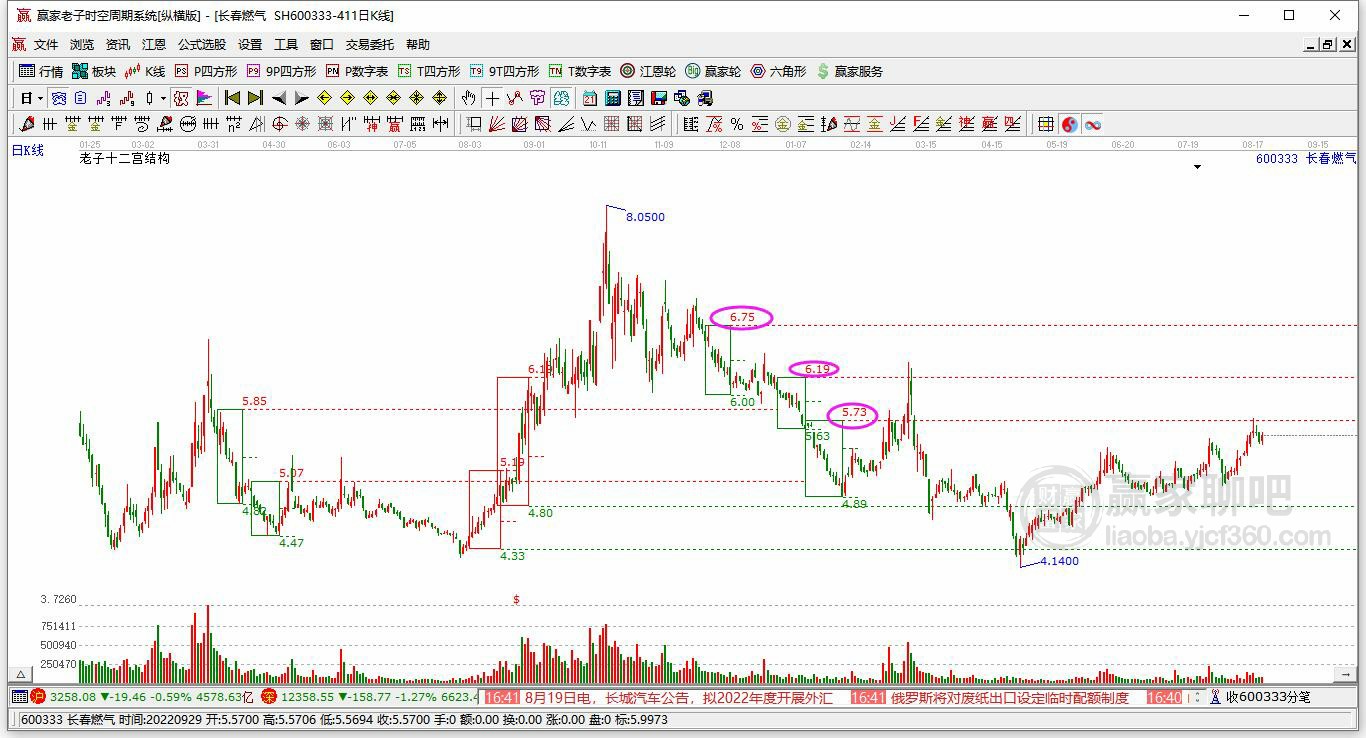Open the T数字表 tool
Screen dimensions: 1366x738
pyautogui.click(x=580, y=71)
